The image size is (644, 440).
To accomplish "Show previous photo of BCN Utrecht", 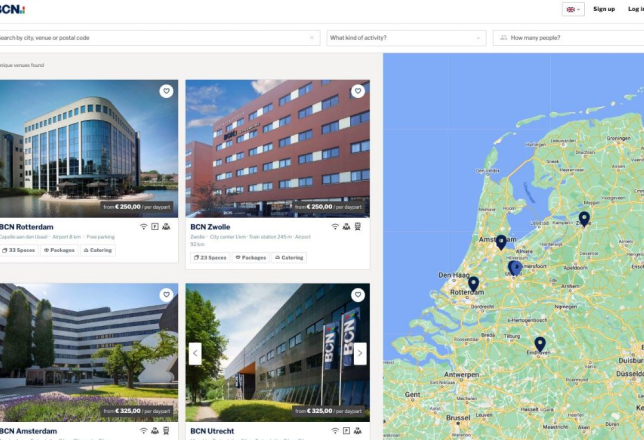I will click(x=195, y=353).
